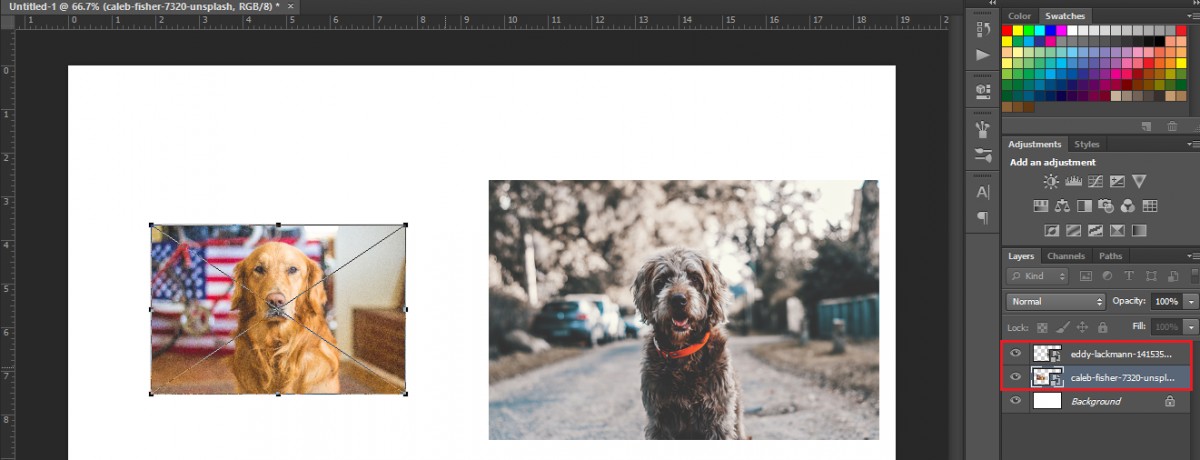Pick the red swatch in top-left of Swatches
The width and height of the screenshot is (1200, 460).
coord(1008,30)
